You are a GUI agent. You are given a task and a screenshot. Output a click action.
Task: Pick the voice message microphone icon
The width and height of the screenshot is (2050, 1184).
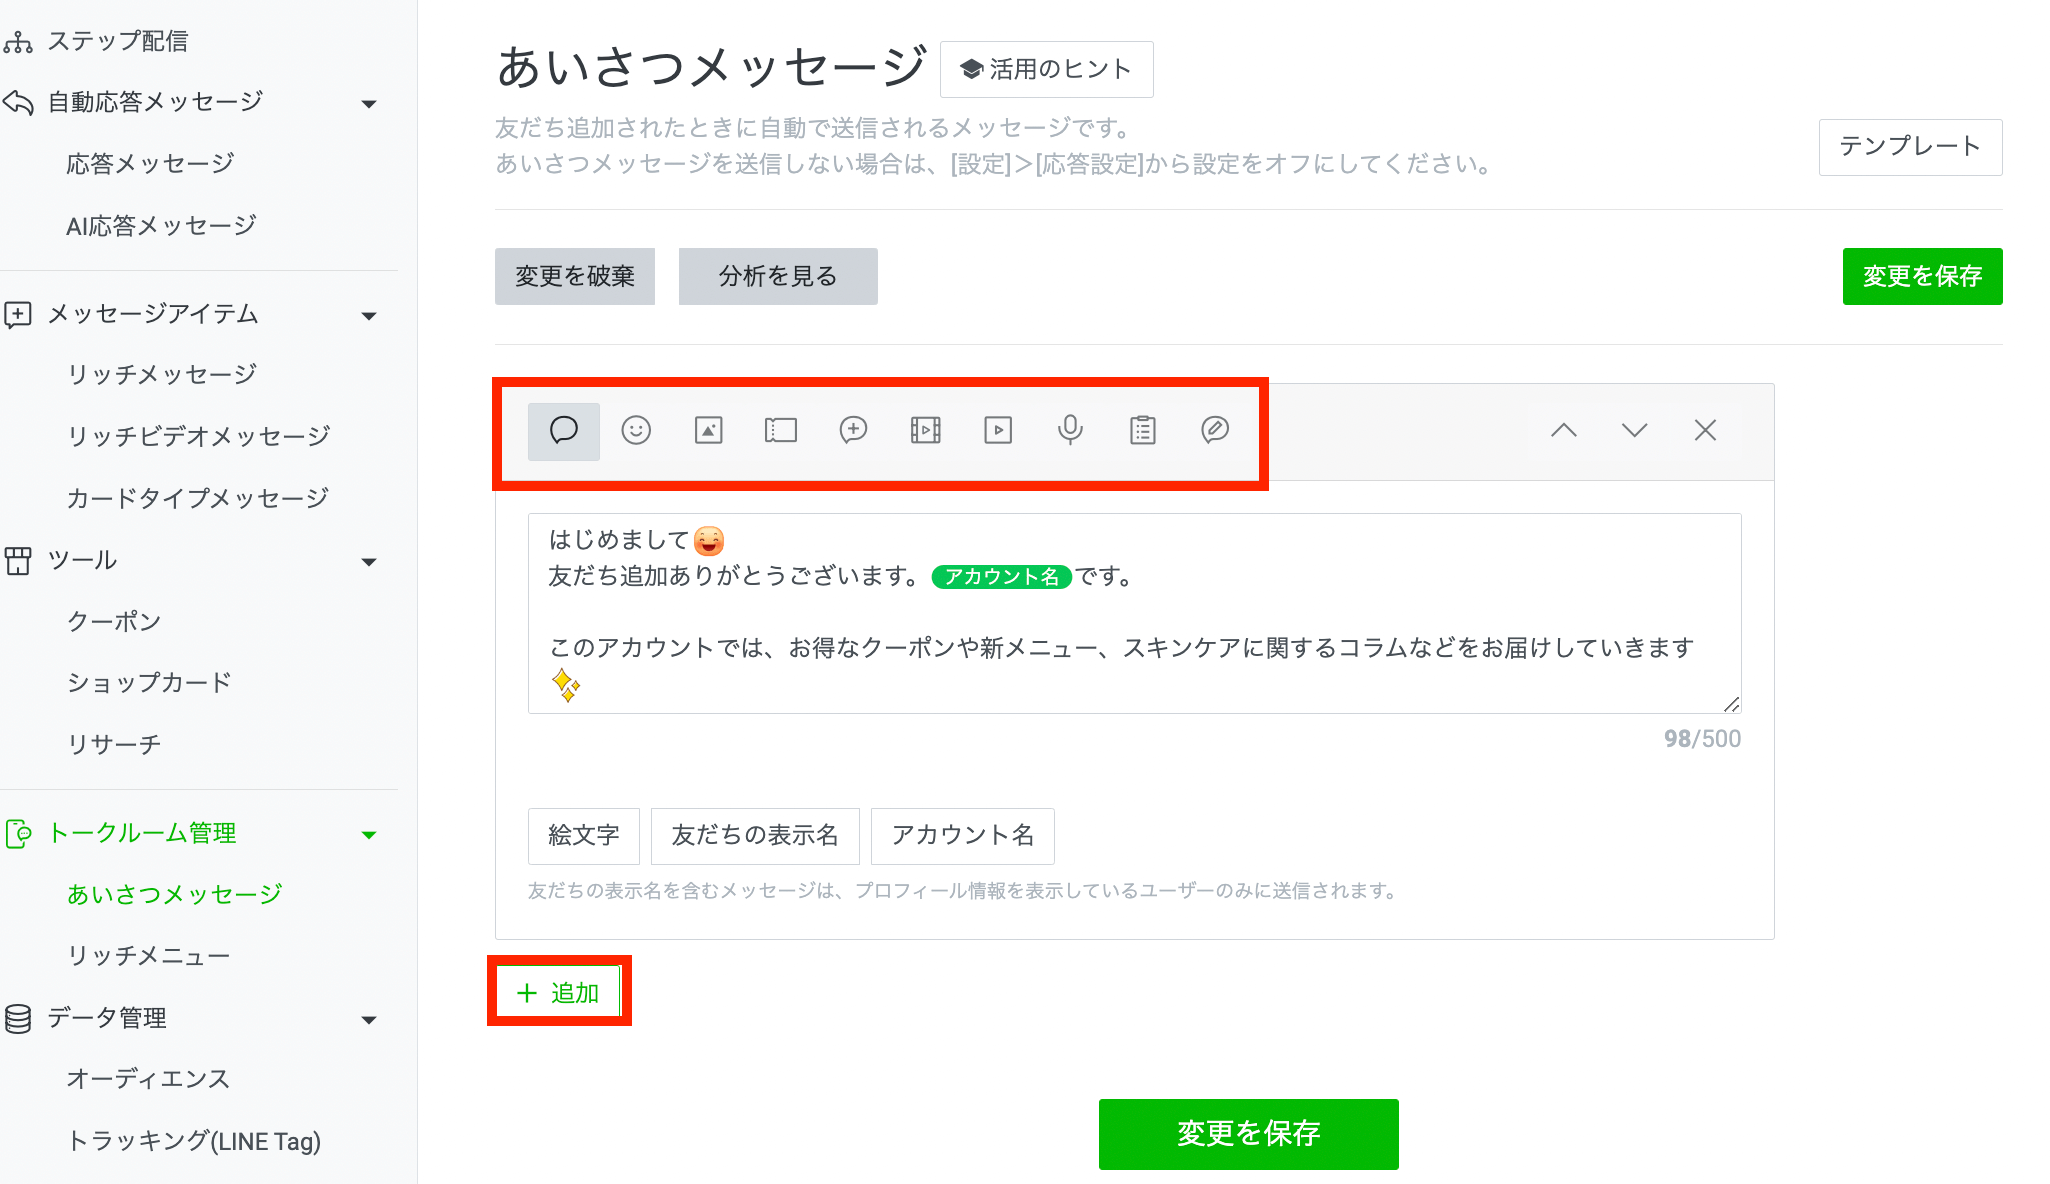[x=1070, y=431]
